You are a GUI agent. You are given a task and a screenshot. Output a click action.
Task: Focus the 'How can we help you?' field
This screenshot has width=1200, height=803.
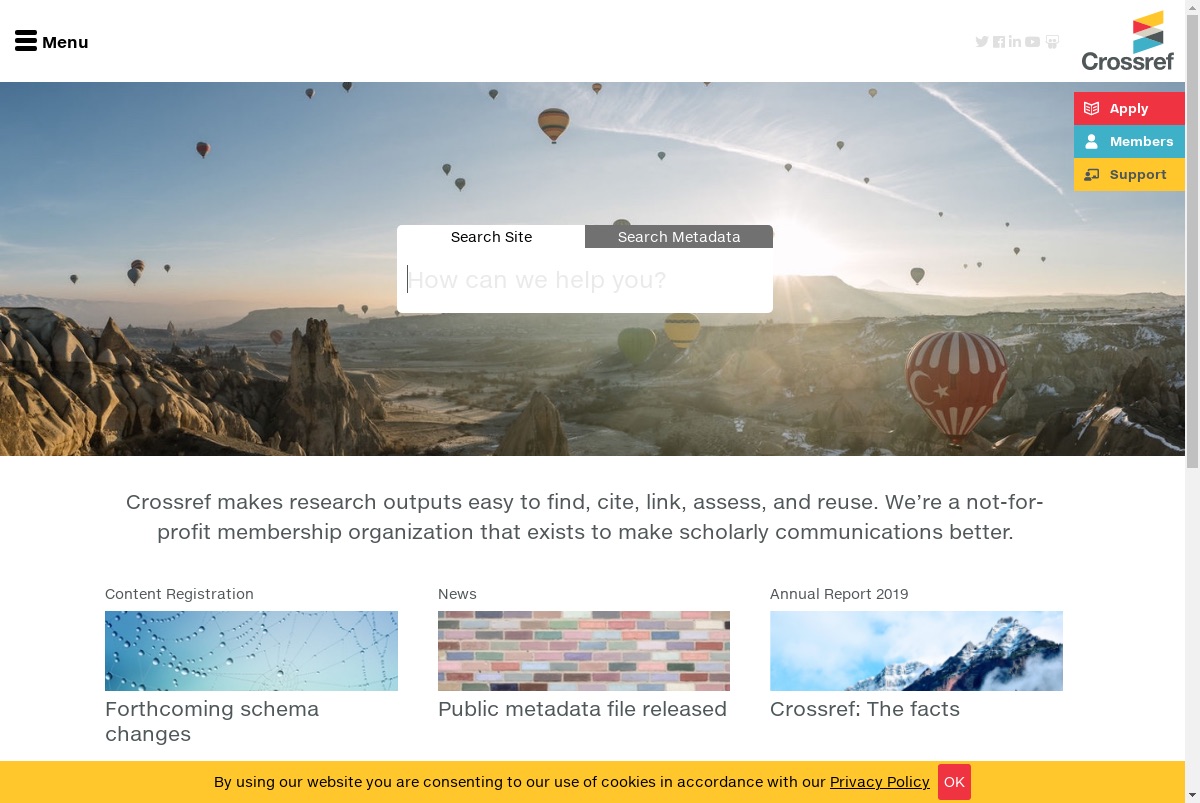click(x=585, y=280)
